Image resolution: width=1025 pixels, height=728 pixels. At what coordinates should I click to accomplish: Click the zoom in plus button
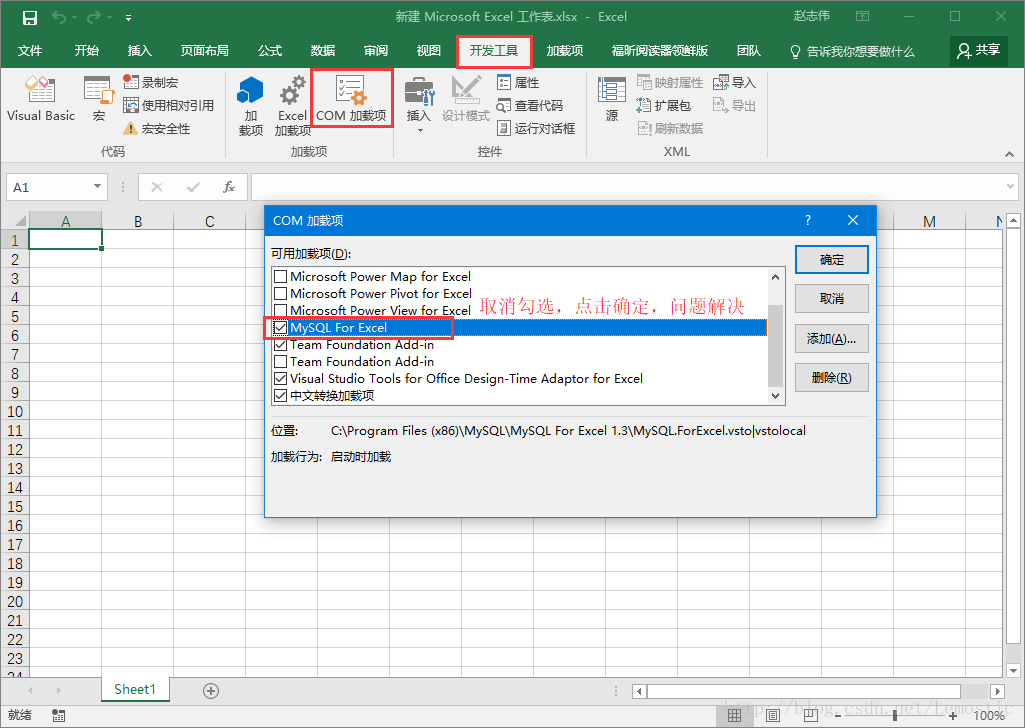[x=953, y=716]
